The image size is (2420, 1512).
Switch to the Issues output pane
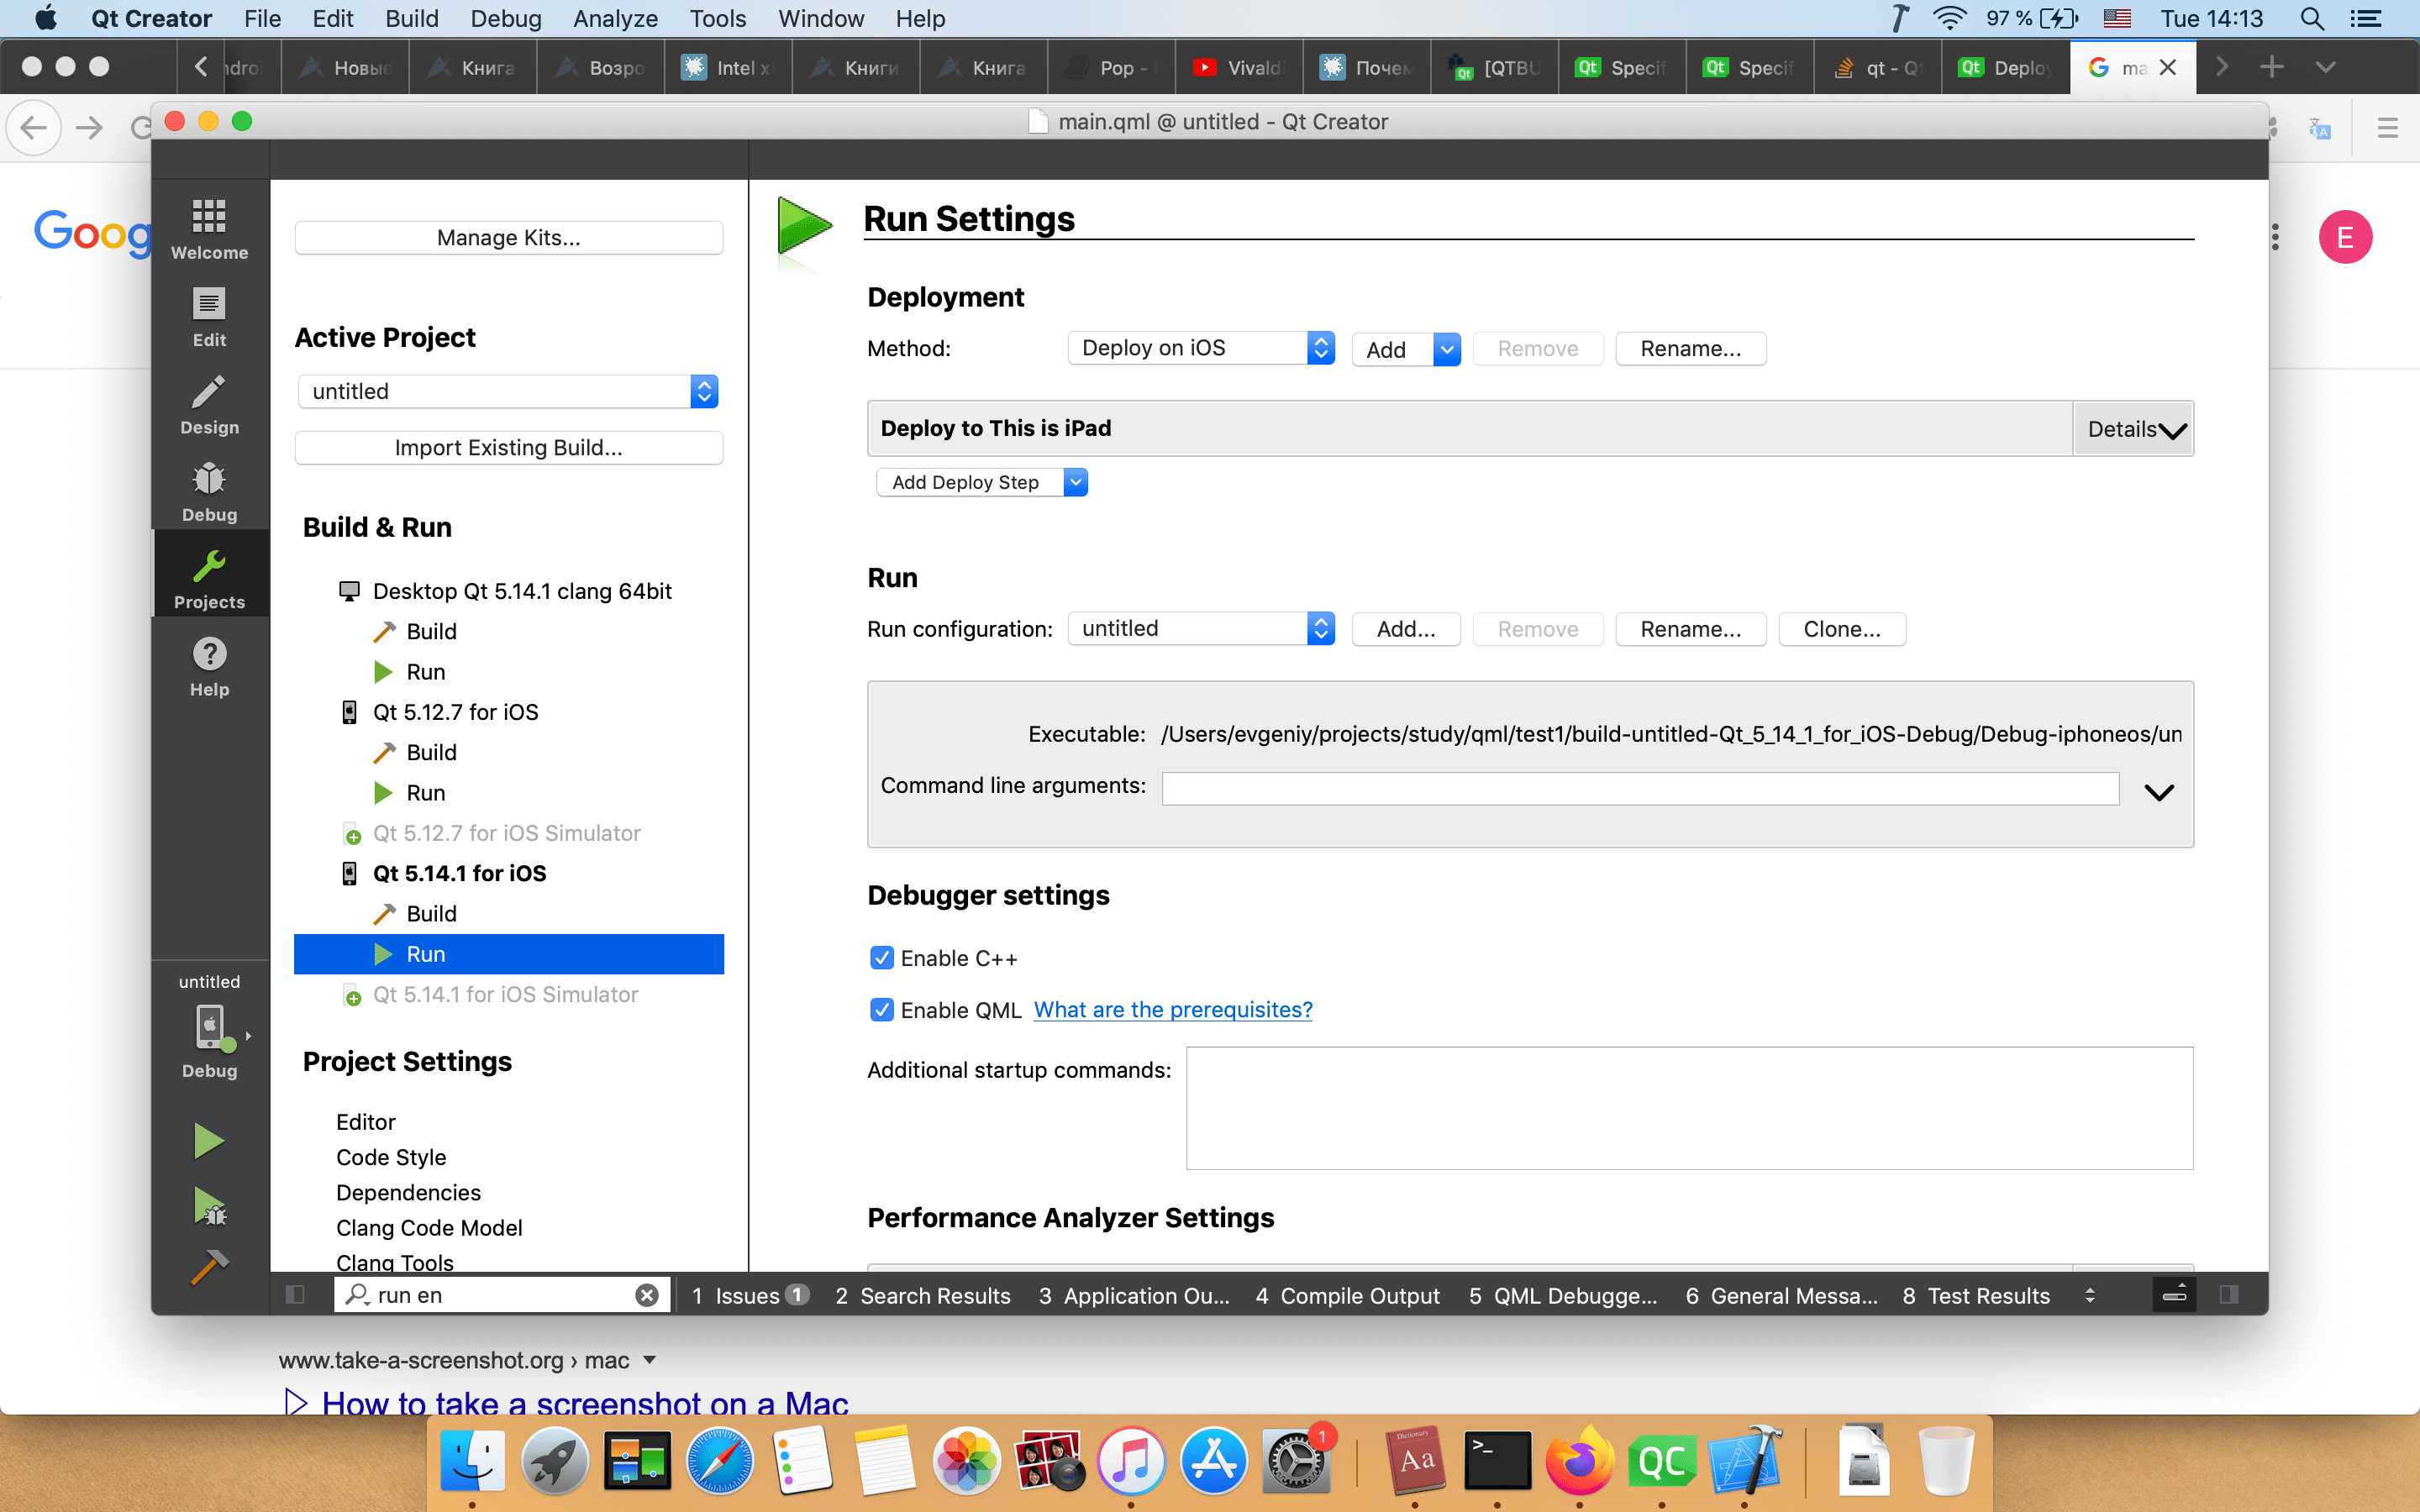click(750, 1295)
